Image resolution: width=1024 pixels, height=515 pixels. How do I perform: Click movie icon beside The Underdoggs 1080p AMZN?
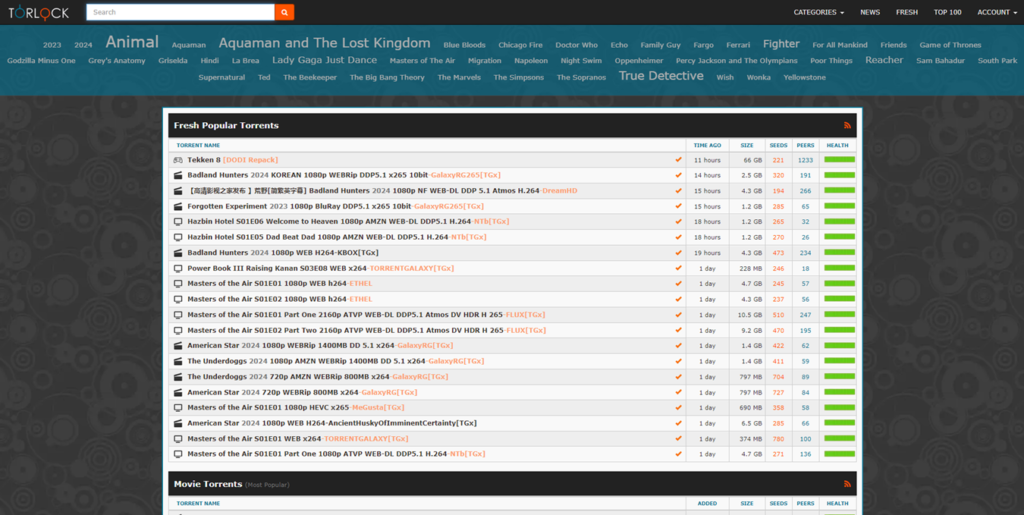point(178,361)
